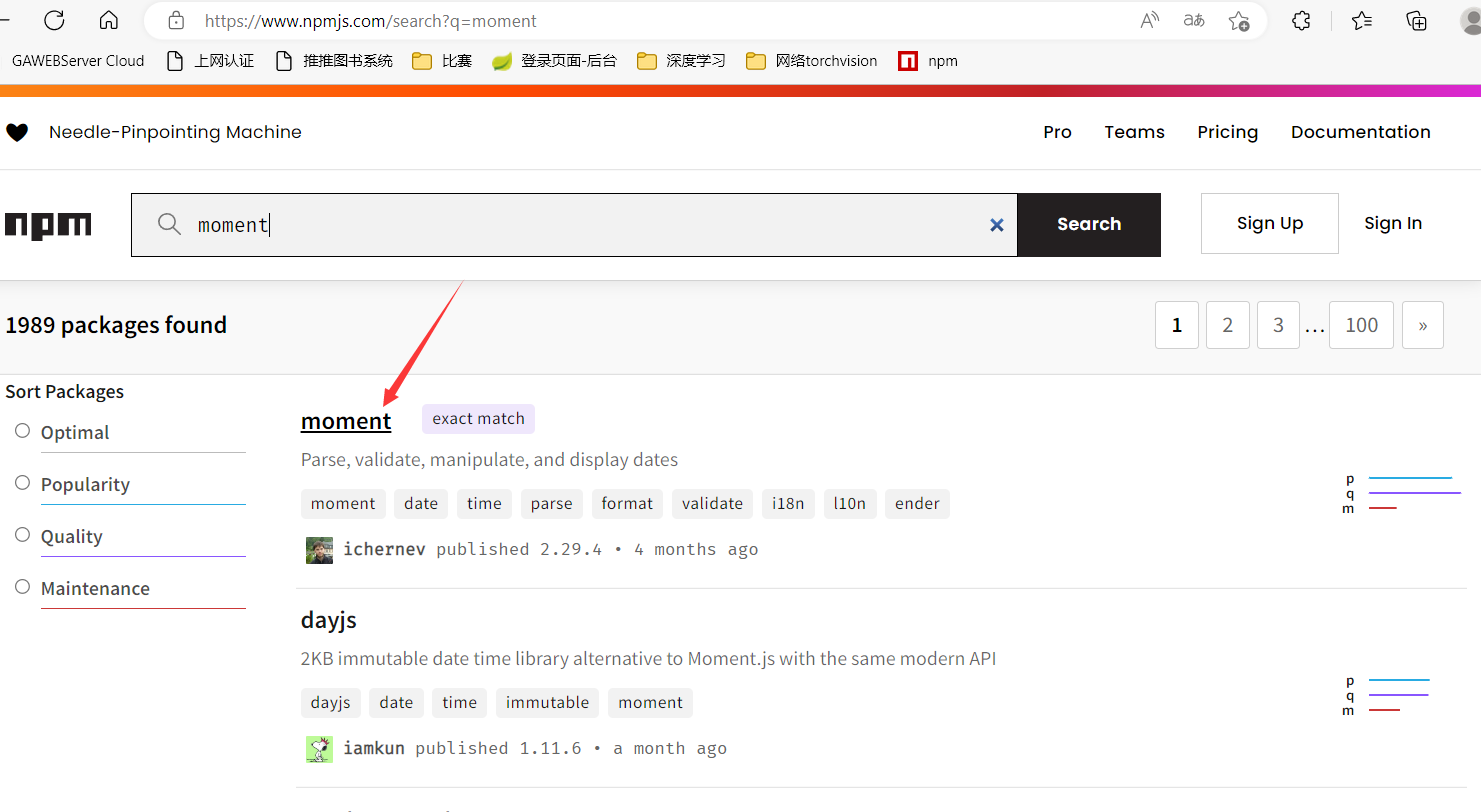The height and width of the screenshot is (812, 1481).
Task: Click moment's popularity score bar
Action: [1410, 478]
